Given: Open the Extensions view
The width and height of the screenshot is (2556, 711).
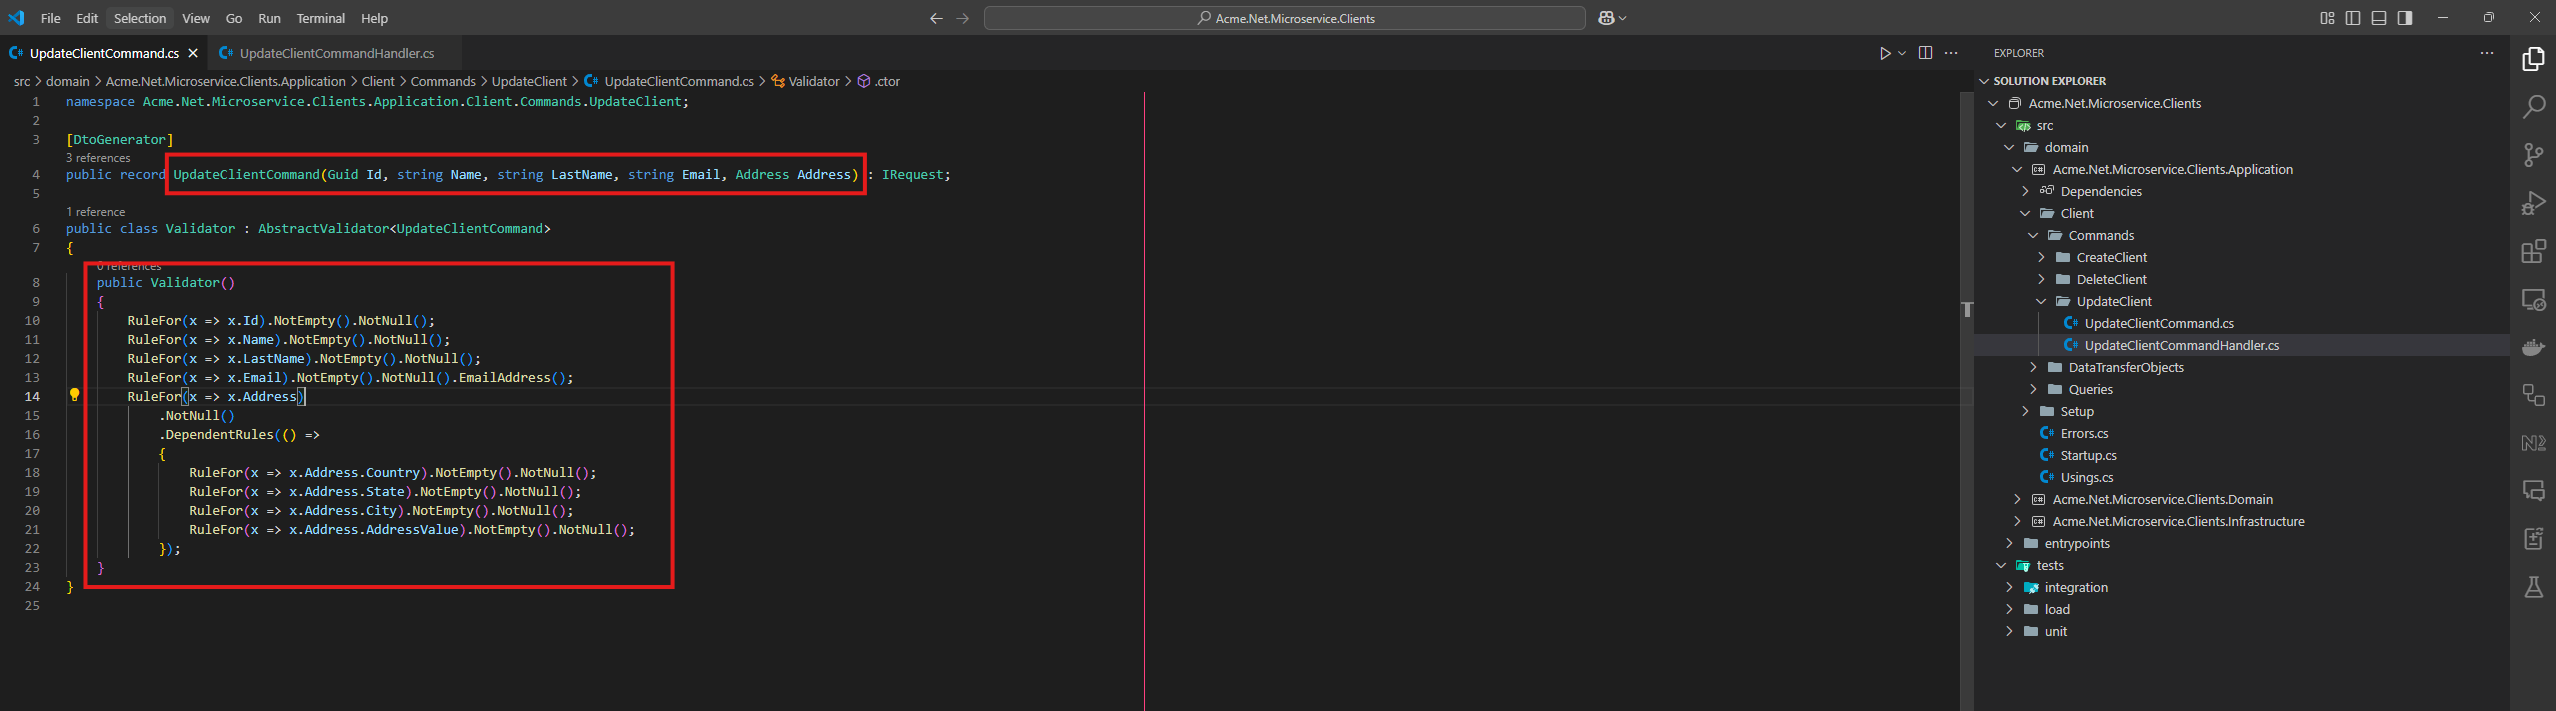Looking at the screenshot, I should [x=2533, y=251].
